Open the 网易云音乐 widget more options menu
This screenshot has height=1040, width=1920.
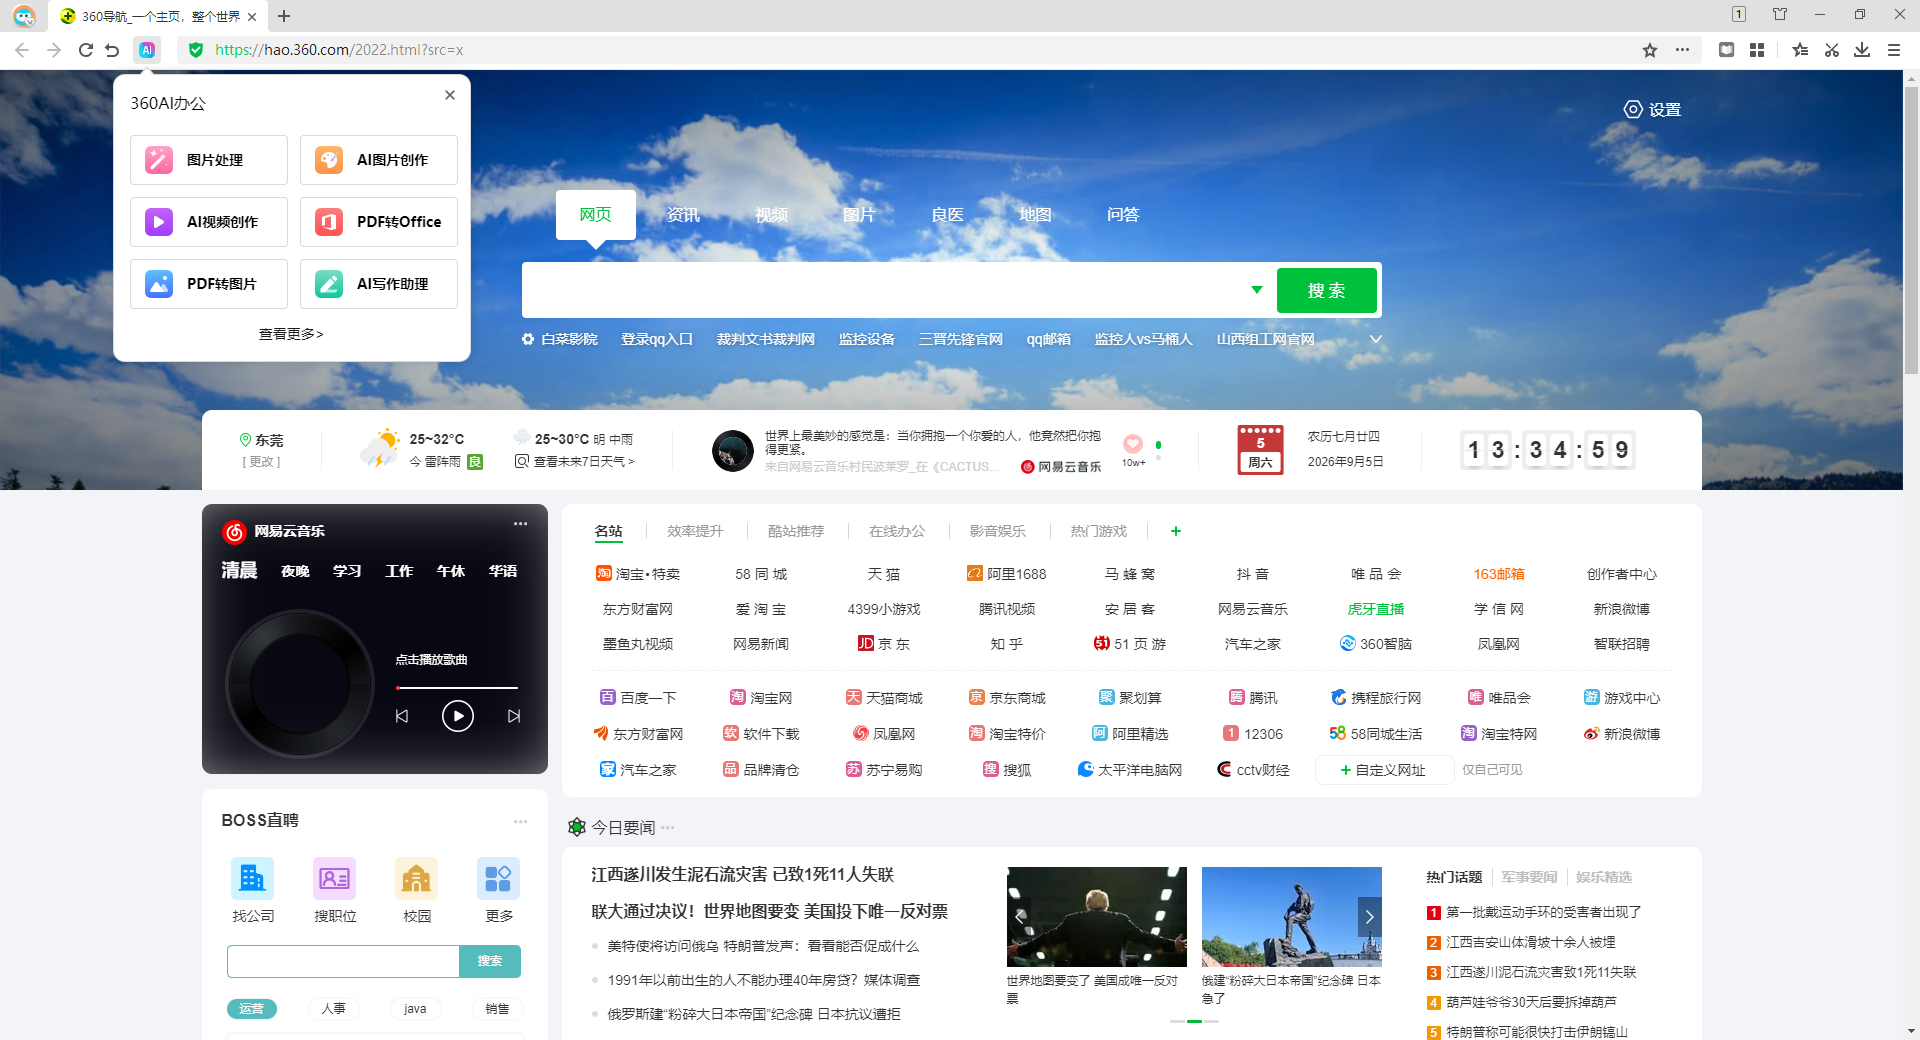click(520, 523)
